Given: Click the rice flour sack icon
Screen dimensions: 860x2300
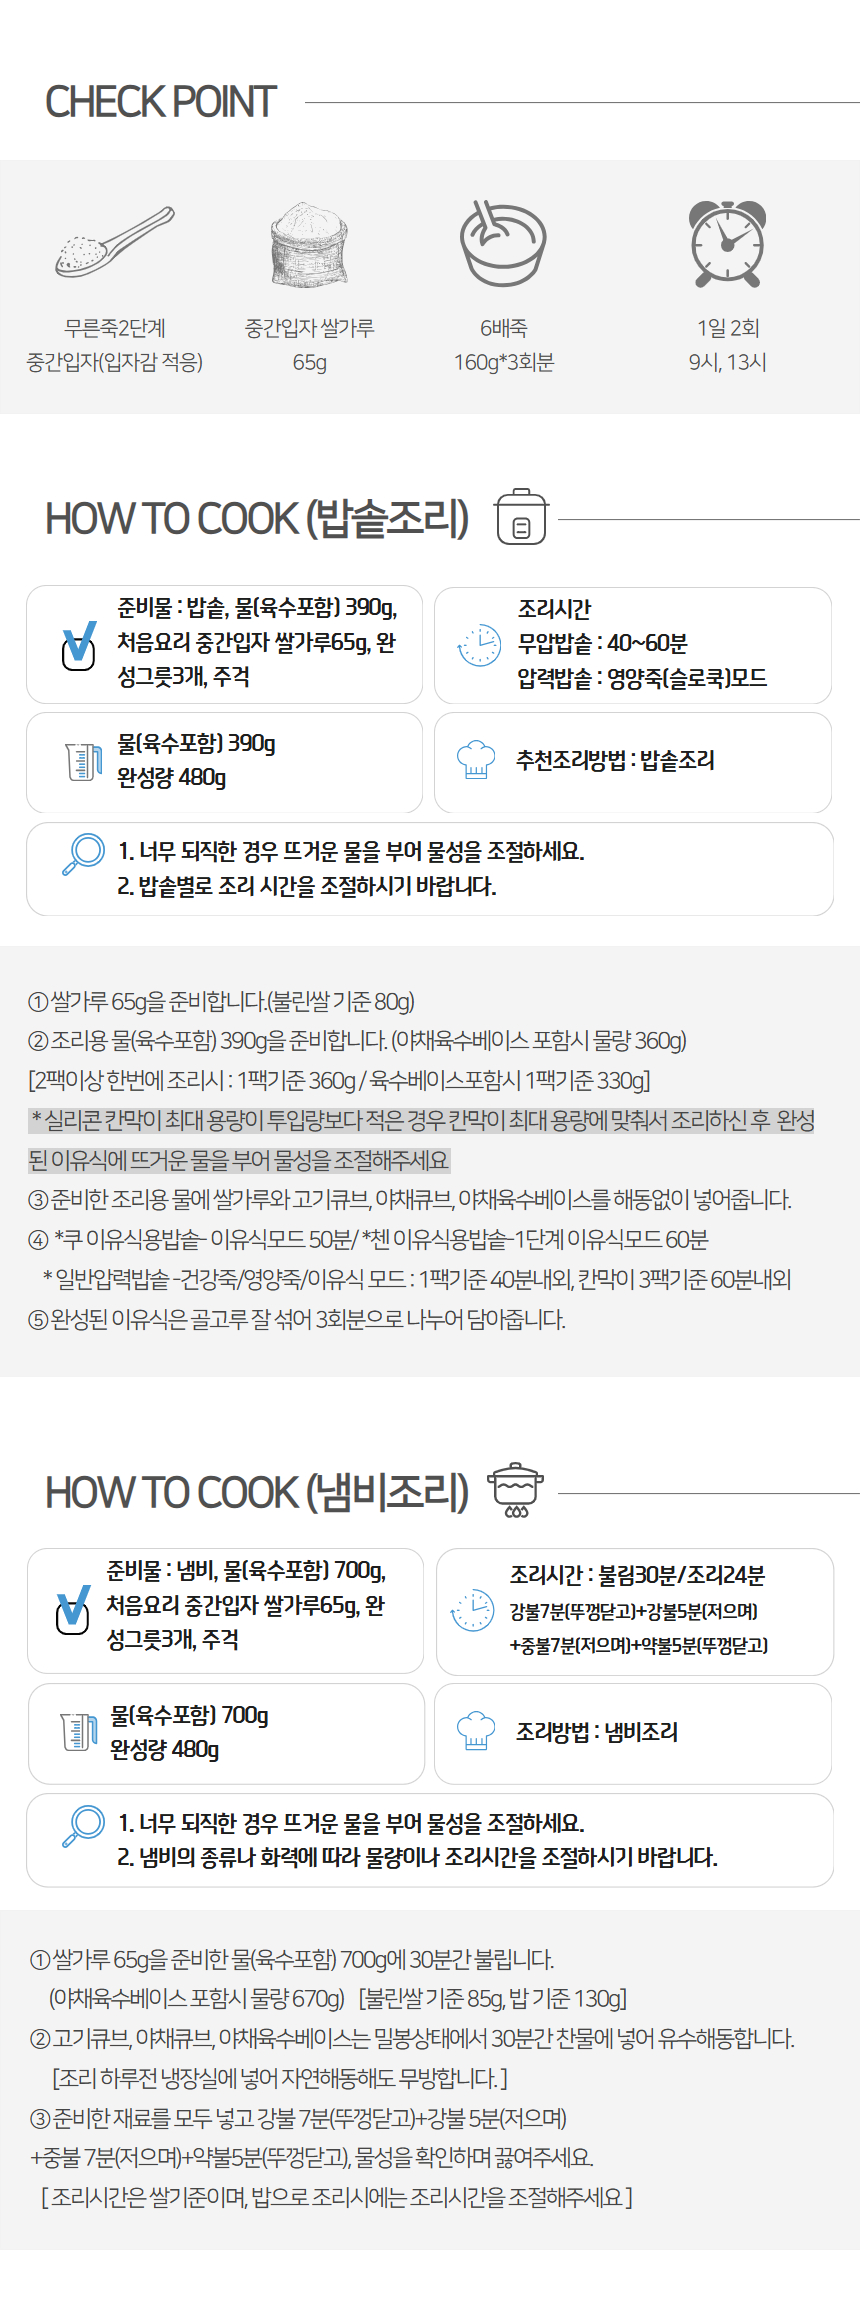Looking at the screenshot, I should click(x=309, y=245).
